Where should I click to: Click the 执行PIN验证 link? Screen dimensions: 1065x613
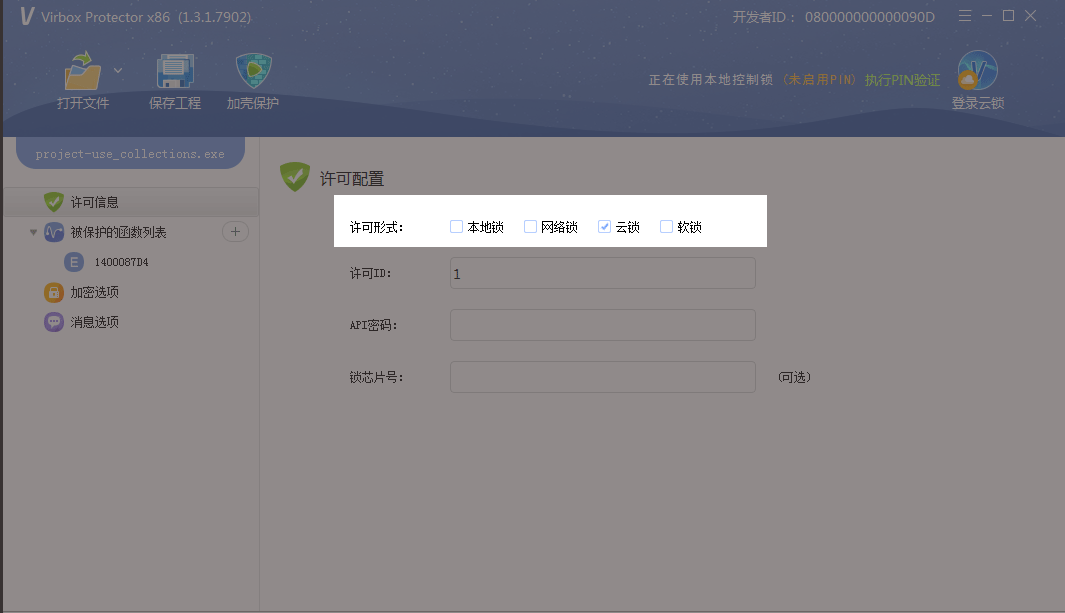[902, 80]
